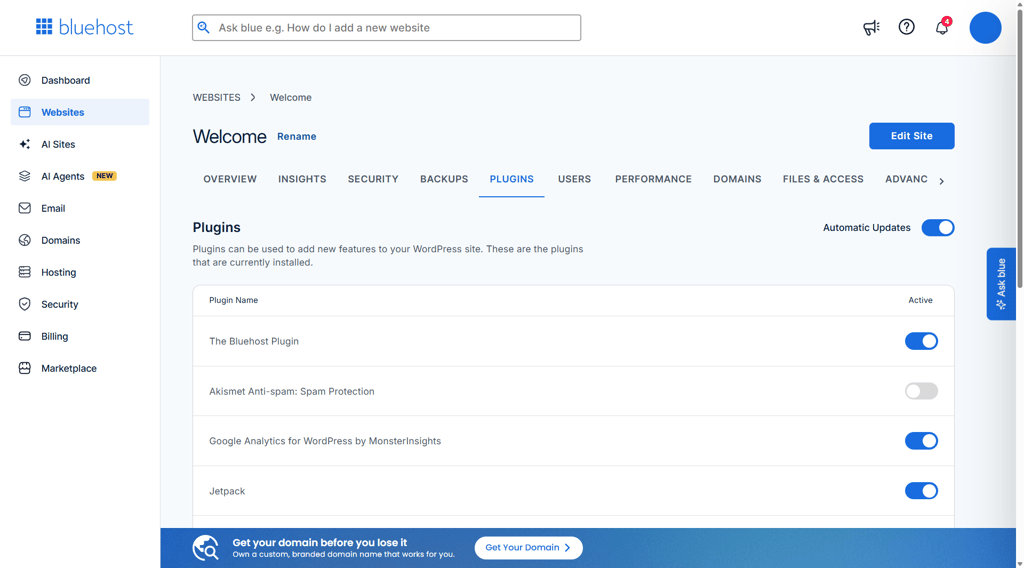This screenshot has height=568, width=1024.
Task: Click the Edit Site button
Action: point(911,136)
